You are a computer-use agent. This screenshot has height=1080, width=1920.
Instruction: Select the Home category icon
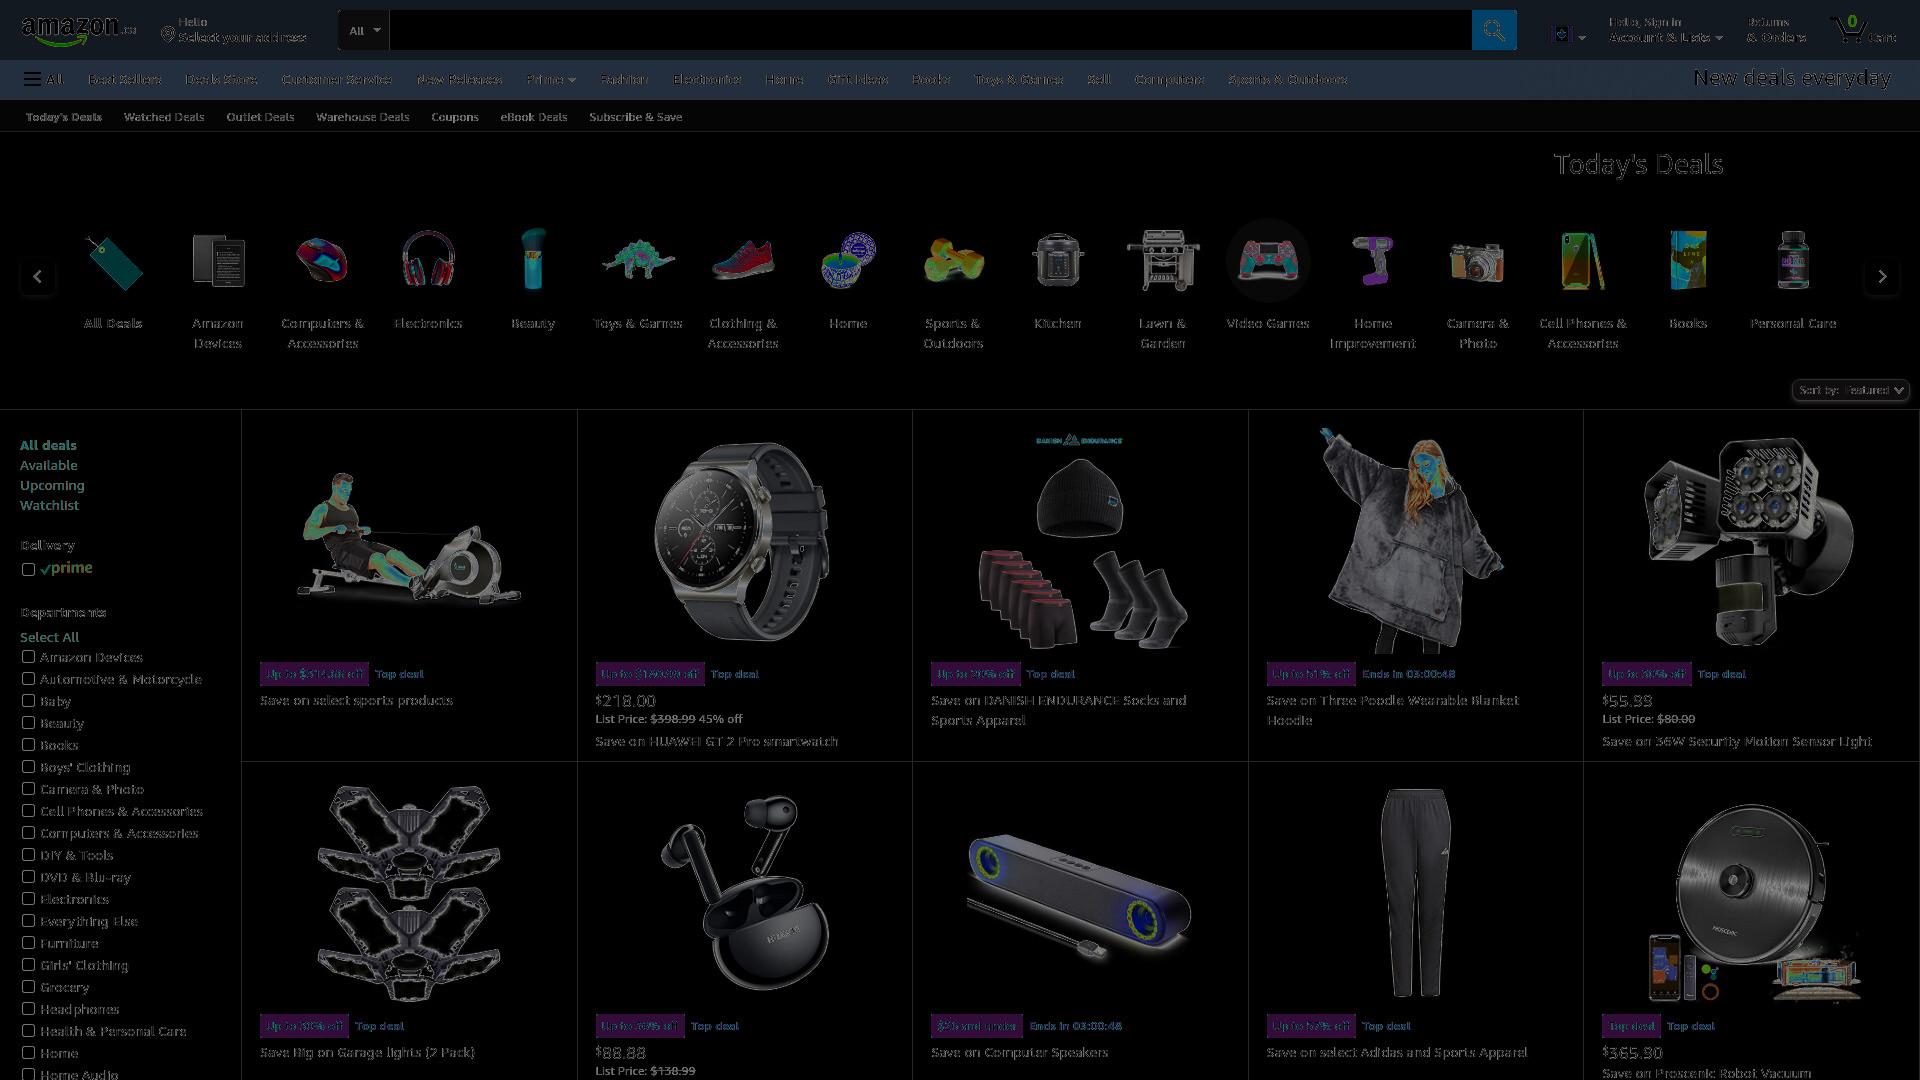tap(848, 260)
